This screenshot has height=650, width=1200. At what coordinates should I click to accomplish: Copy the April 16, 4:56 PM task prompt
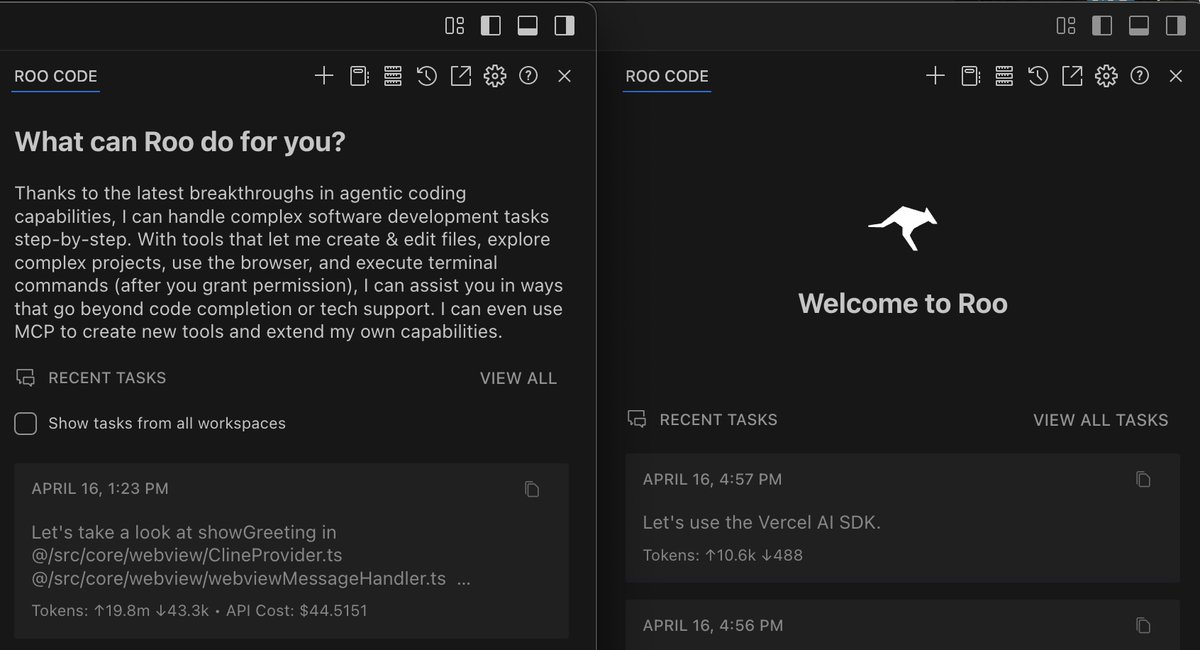[x=1143, y=625]
